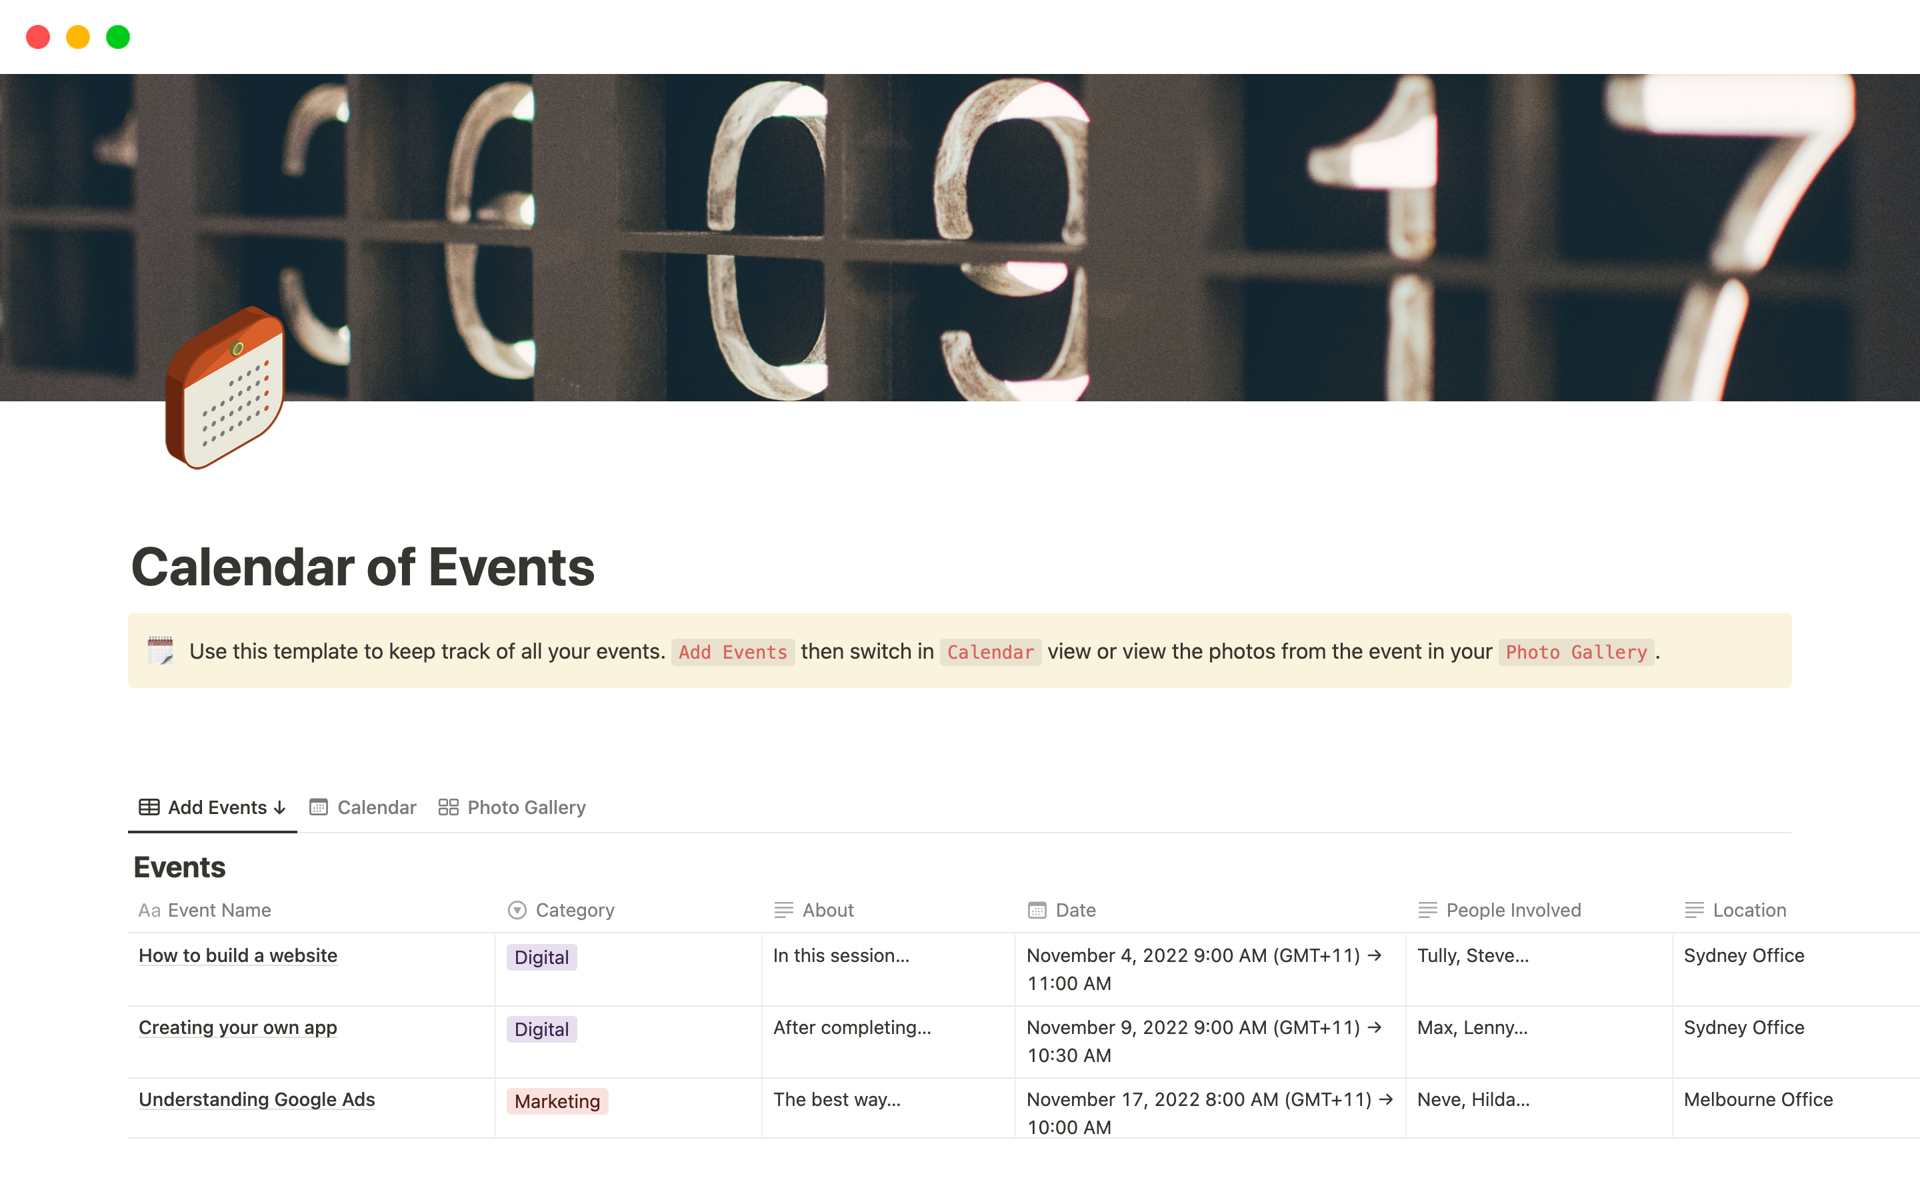Click the gallery/grid icon next to Photo Gallery
Viewport: 1920px width, 1200px height.
click(x=448, y=806)
